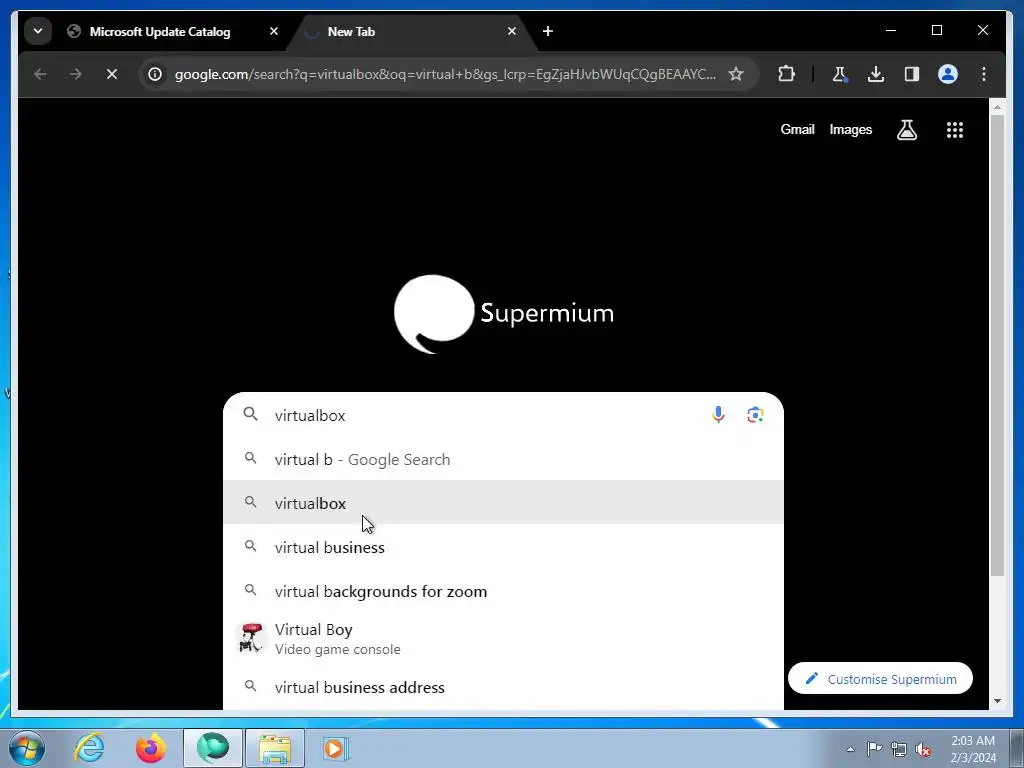Select the Virtual Boy console suggestion
This screenshot has height=768, width=1024.
pyautogui.click(x=503, y=638)
